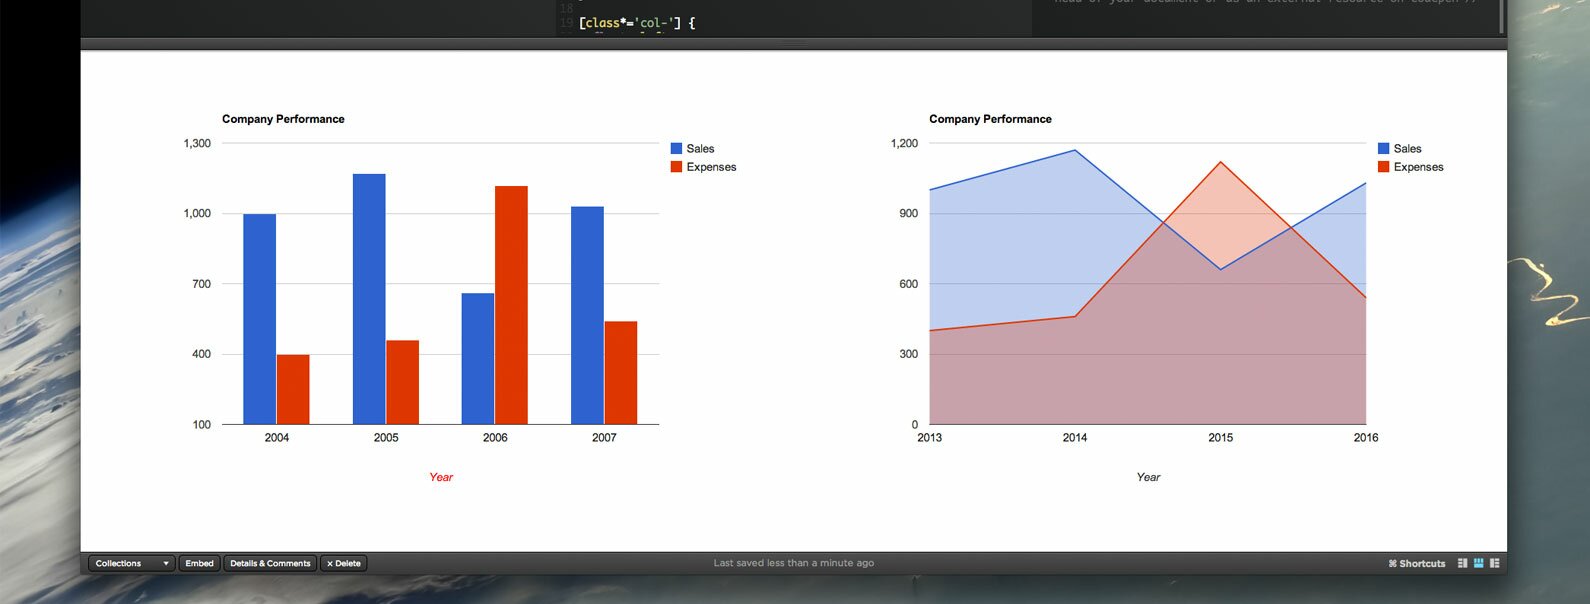Click the 'Last saved less than a minute ago' status
The height and width of the screenshot is (604, 1590).
[794, 563]
